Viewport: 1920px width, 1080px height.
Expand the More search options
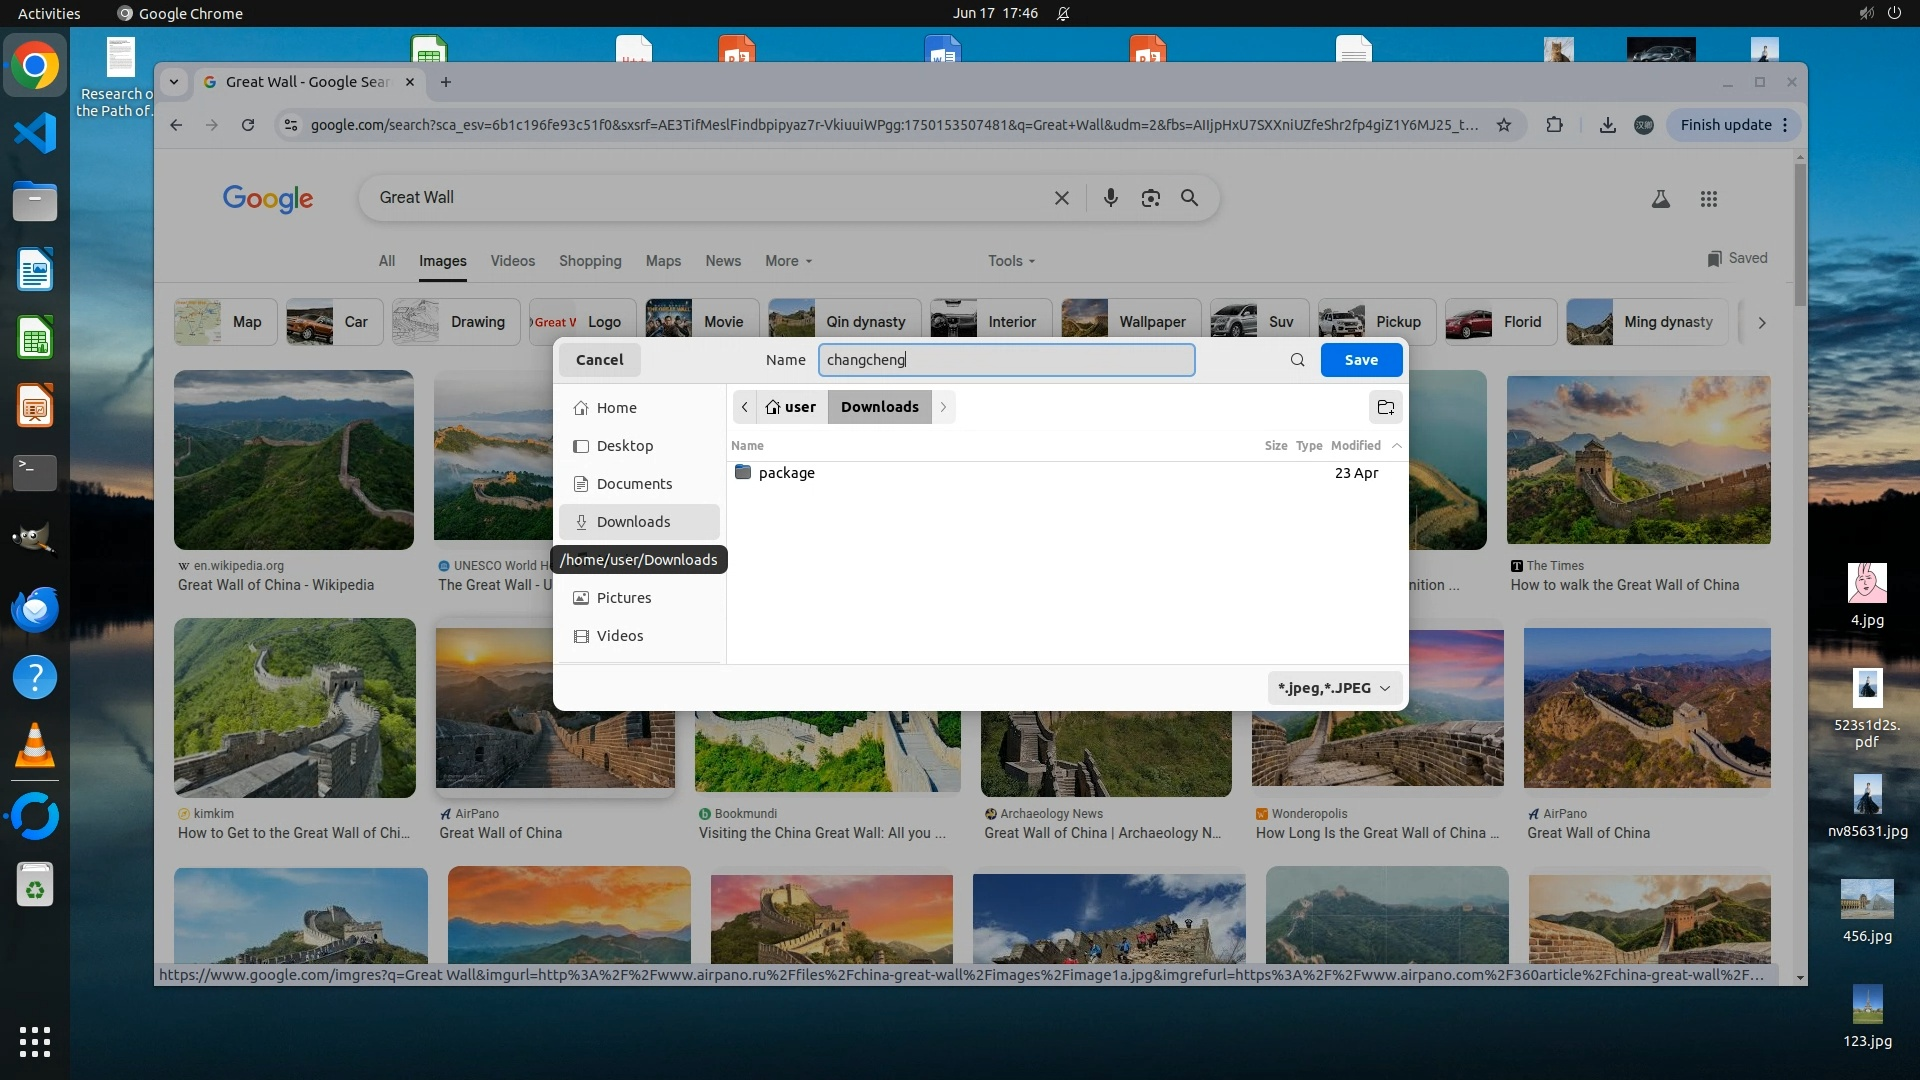click(788, 261)
